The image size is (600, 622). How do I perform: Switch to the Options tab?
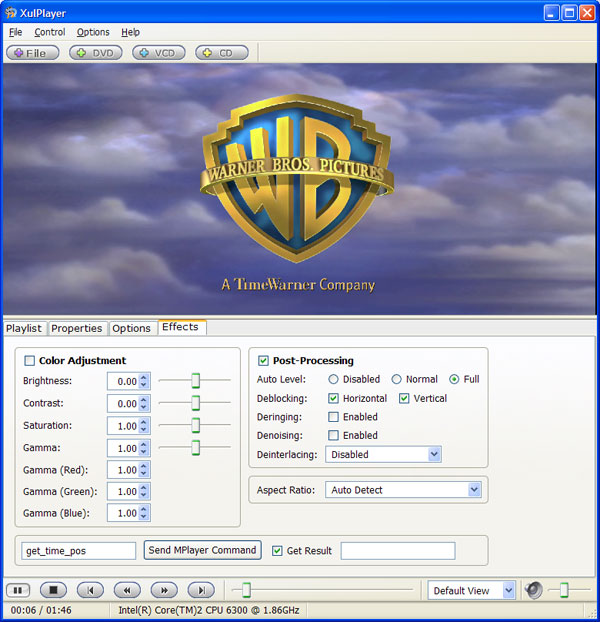tap(131, 328)
